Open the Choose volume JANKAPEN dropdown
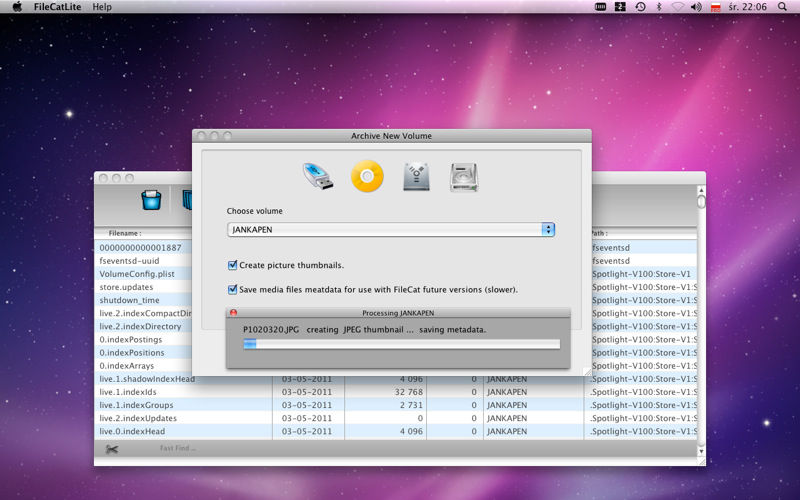This screenshot has width=800, height=500. [x=391, y=230]
